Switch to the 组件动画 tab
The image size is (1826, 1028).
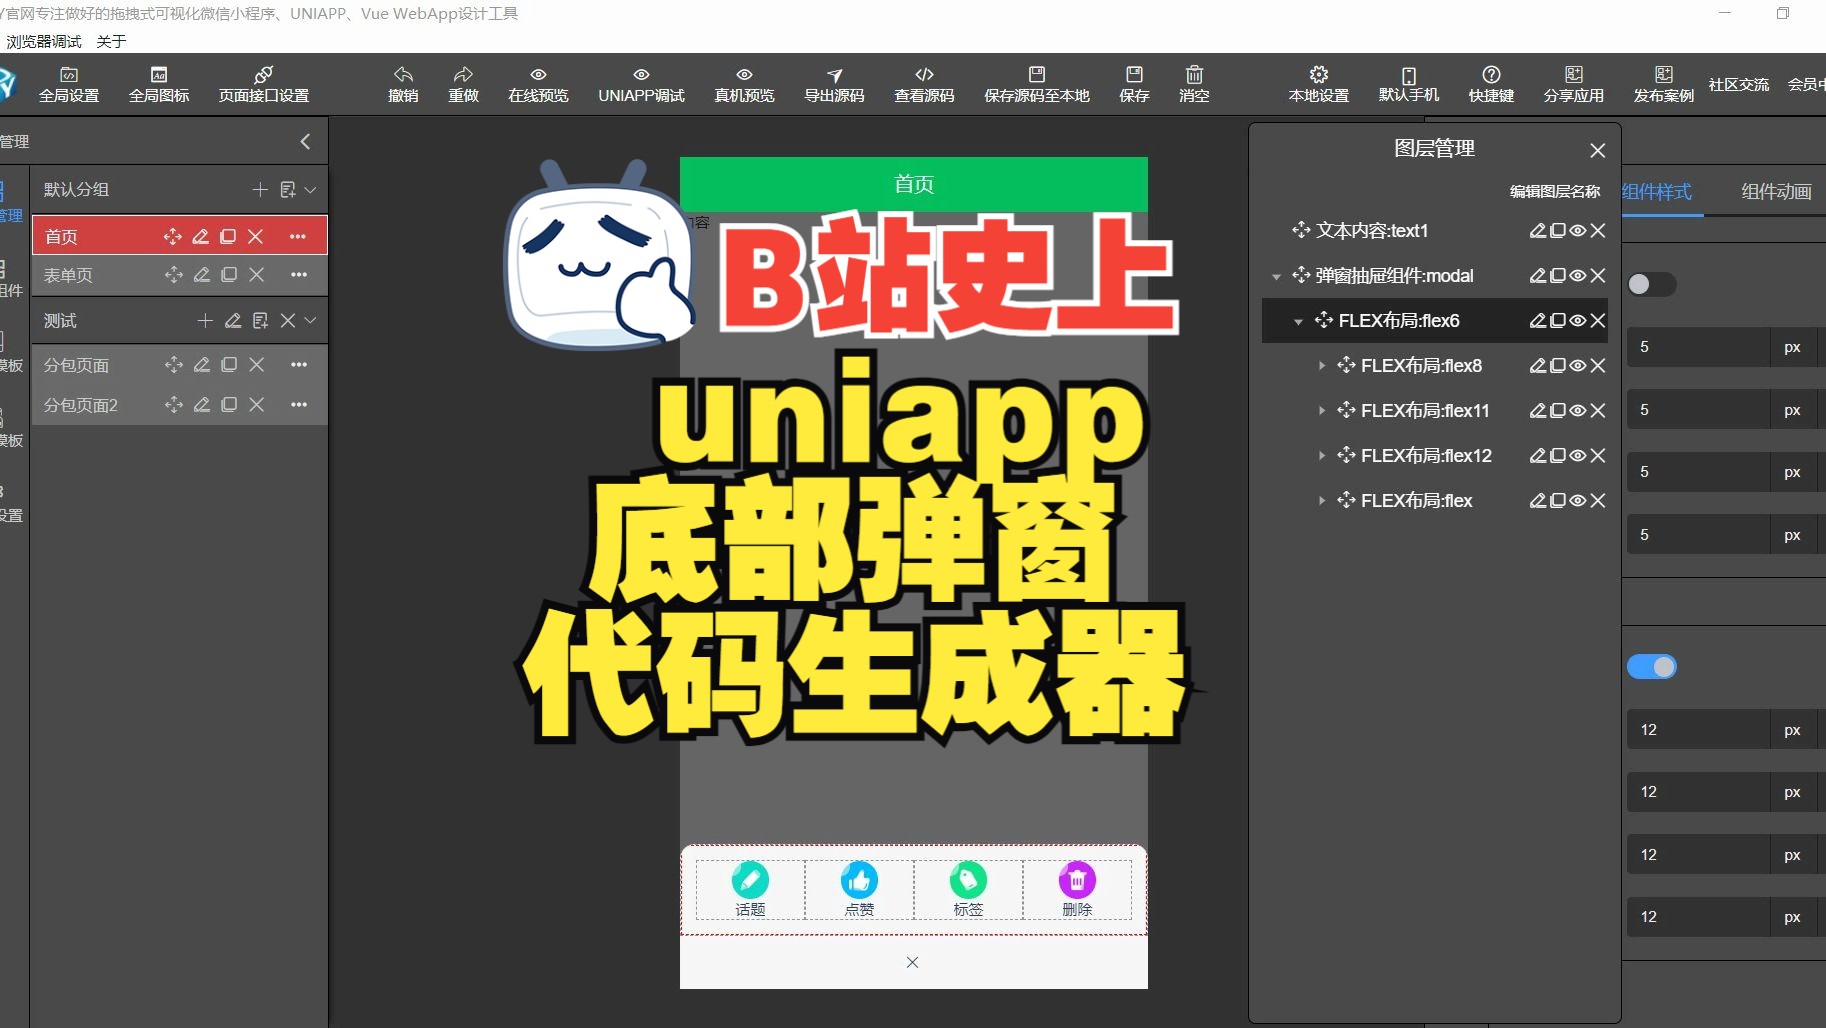[x=1774, y=191]
